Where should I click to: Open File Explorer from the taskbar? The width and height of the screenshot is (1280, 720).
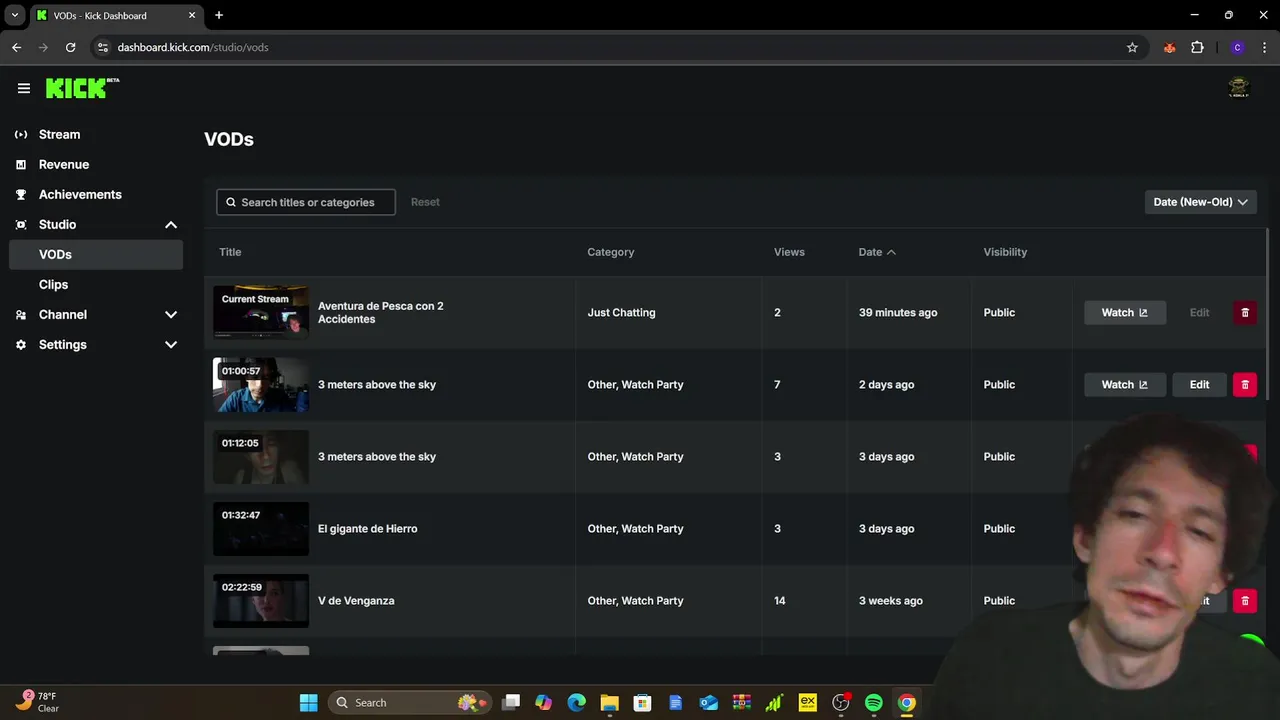609,702
